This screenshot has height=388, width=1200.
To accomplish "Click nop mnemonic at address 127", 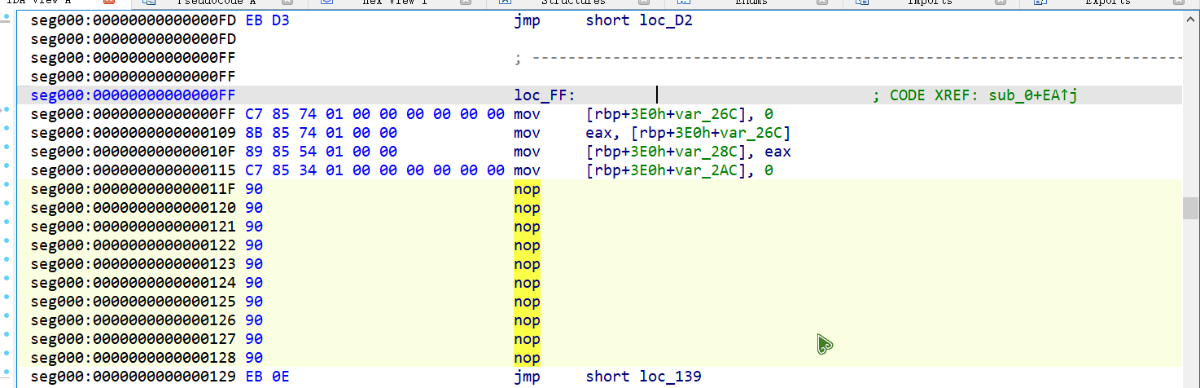I will tap(526, 340).
